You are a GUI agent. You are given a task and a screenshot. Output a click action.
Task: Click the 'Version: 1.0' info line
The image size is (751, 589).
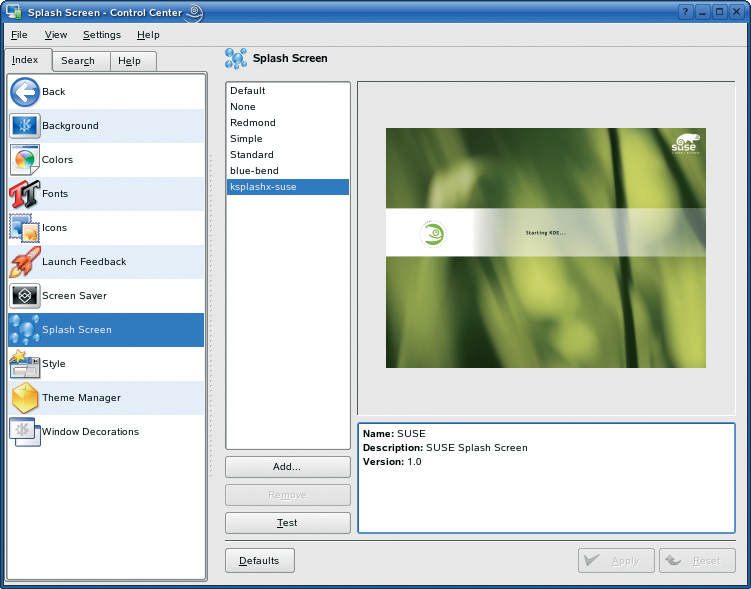[x=392, y=462]
